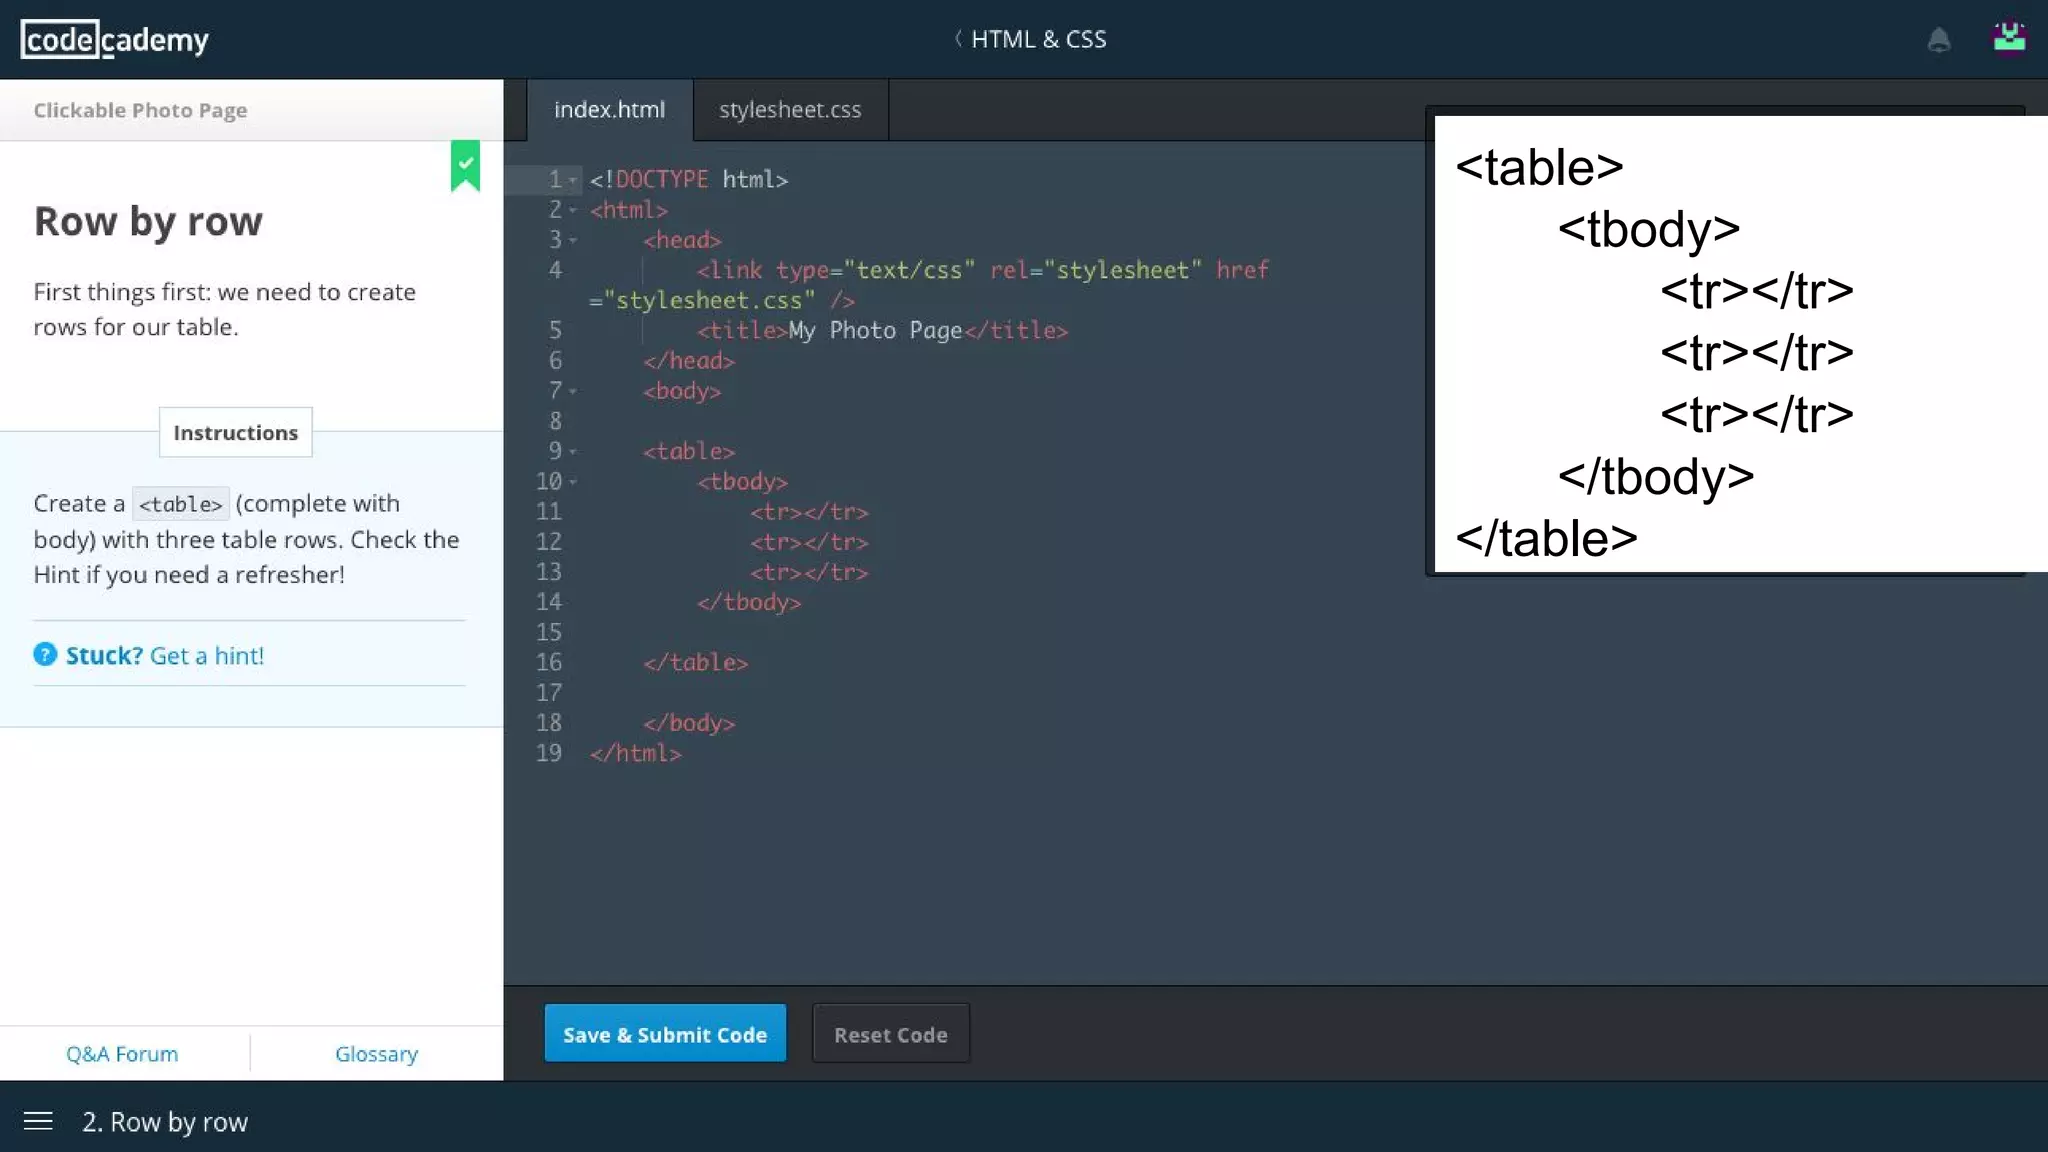
Task: Open the notifications bell
Action: pyautogui.click(x=1938, y=40)
